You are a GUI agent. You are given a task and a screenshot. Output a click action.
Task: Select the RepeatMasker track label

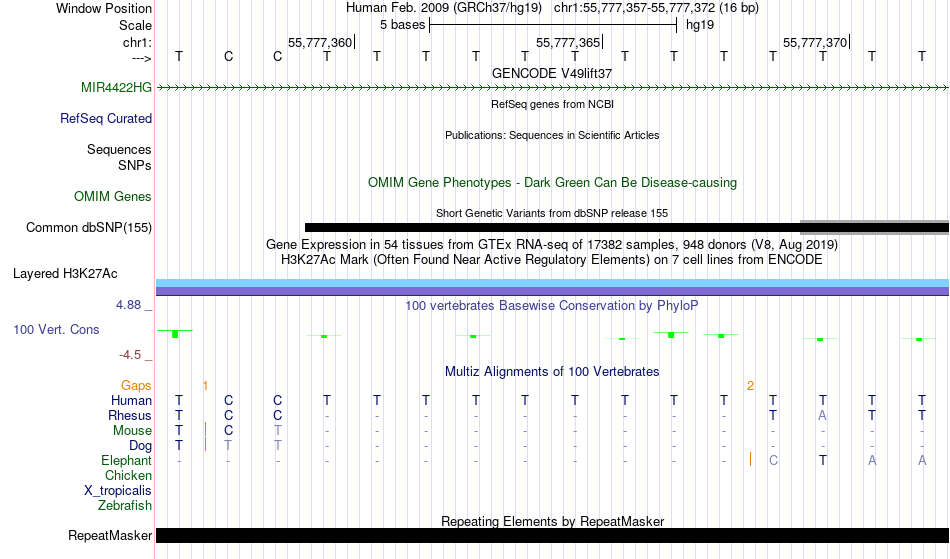click(x=110, y=535)
